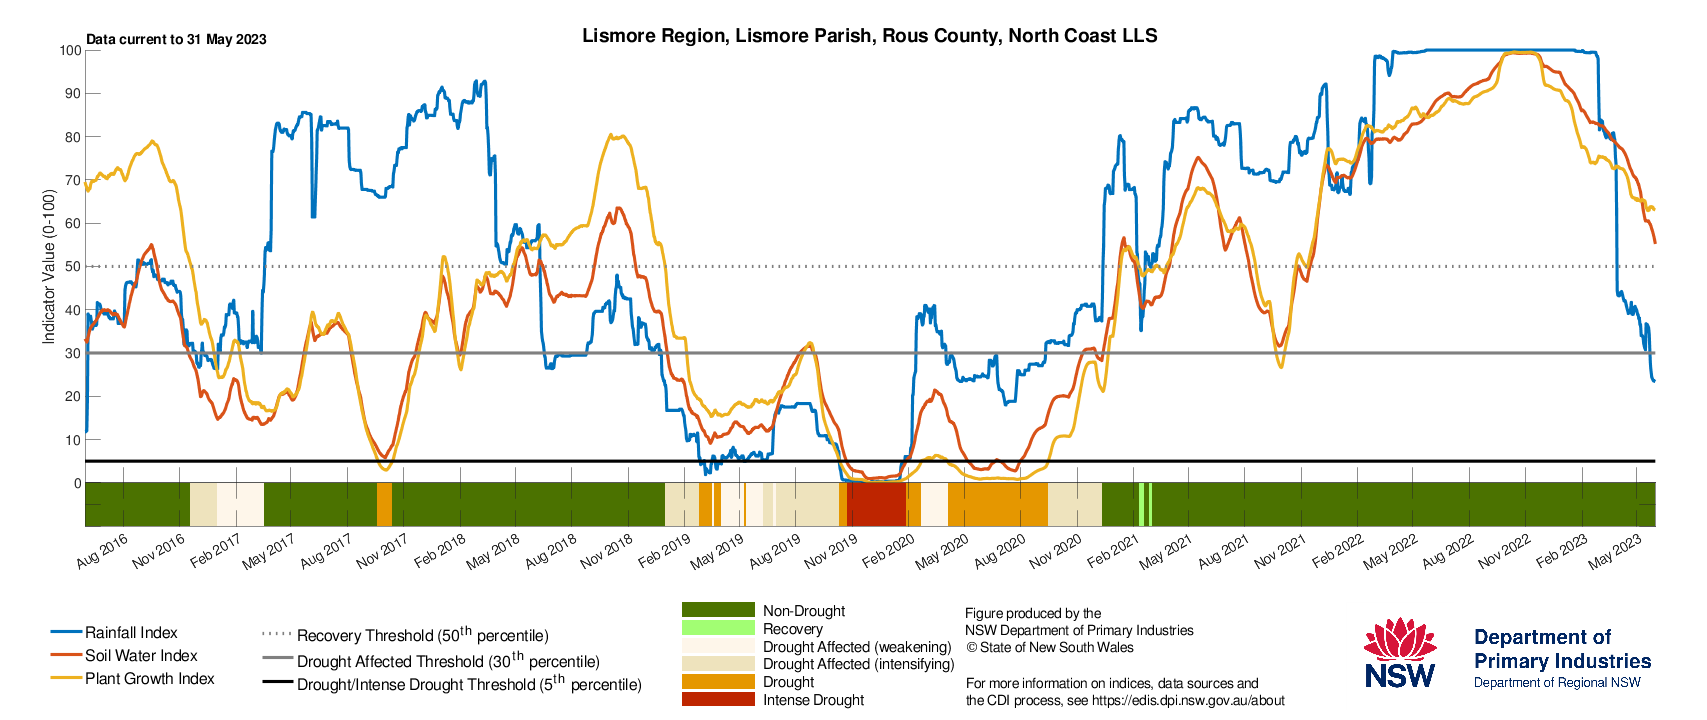1707x720 pixels.
Task: Click the "Department of Regional NSW" subtitle
Action: [1557, 682]
